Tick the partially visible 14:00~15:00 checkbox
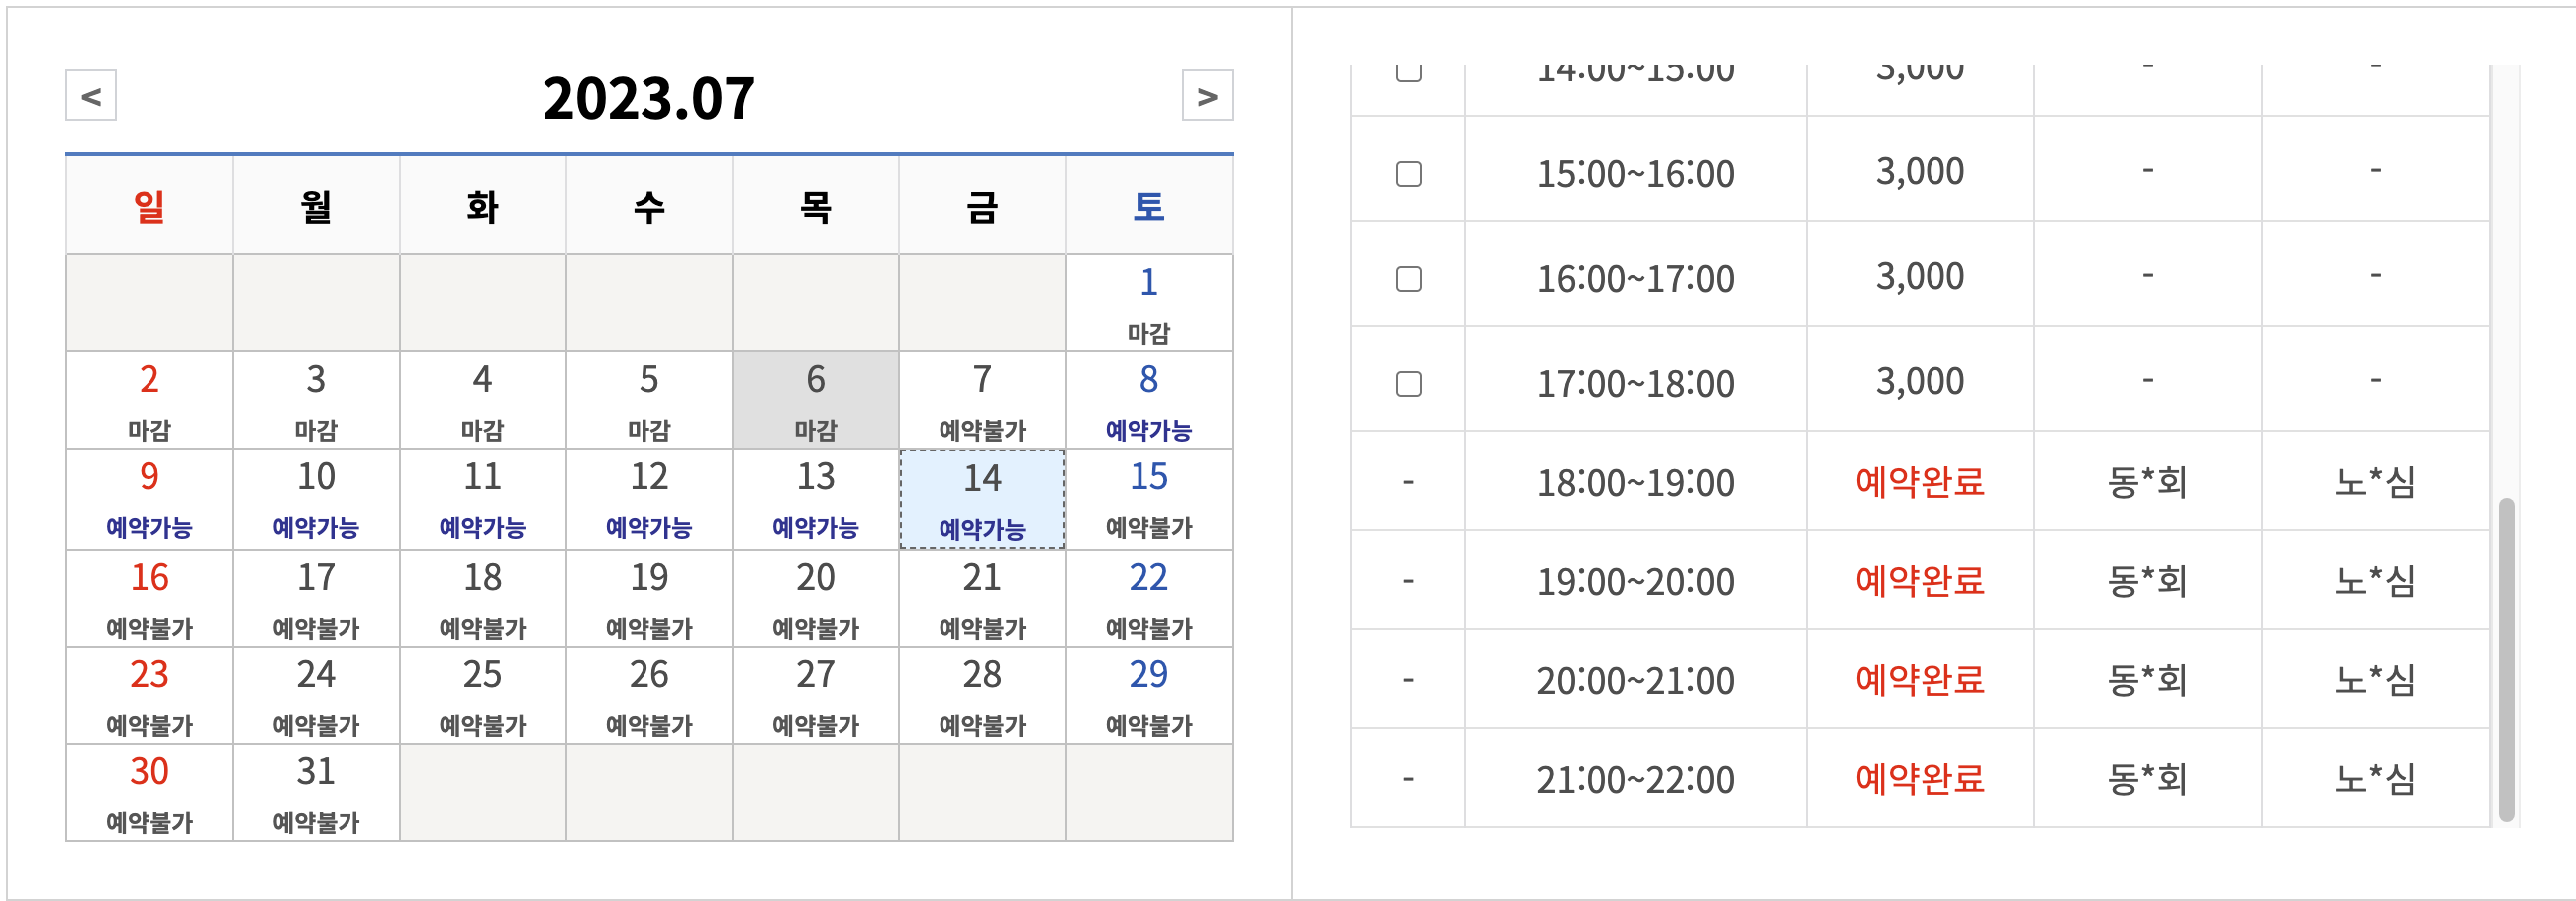The image size is (2576, 901). (1408, 72)
